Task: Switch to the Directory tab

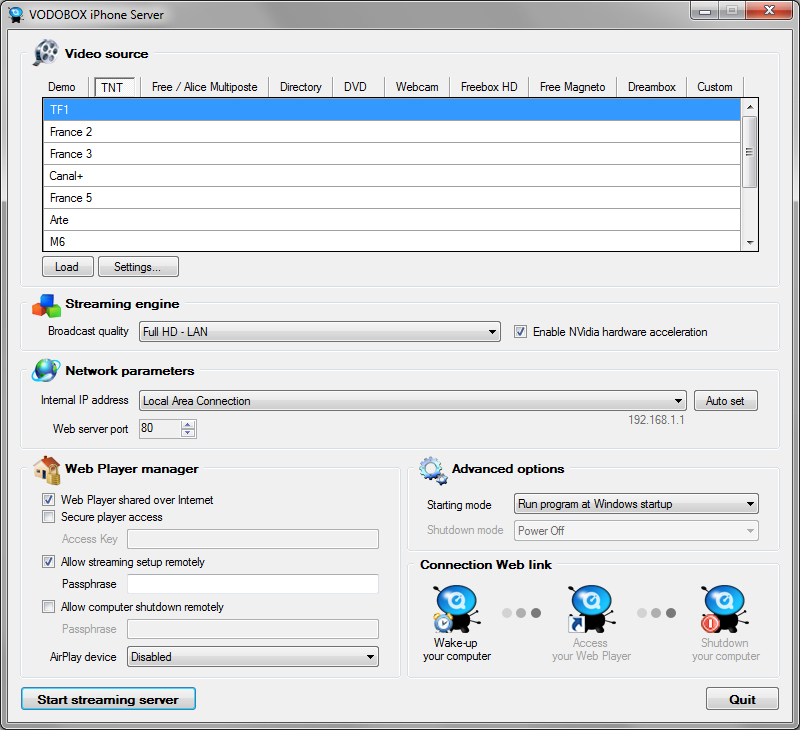Action: pyautogui.click(x=301, y=87)
